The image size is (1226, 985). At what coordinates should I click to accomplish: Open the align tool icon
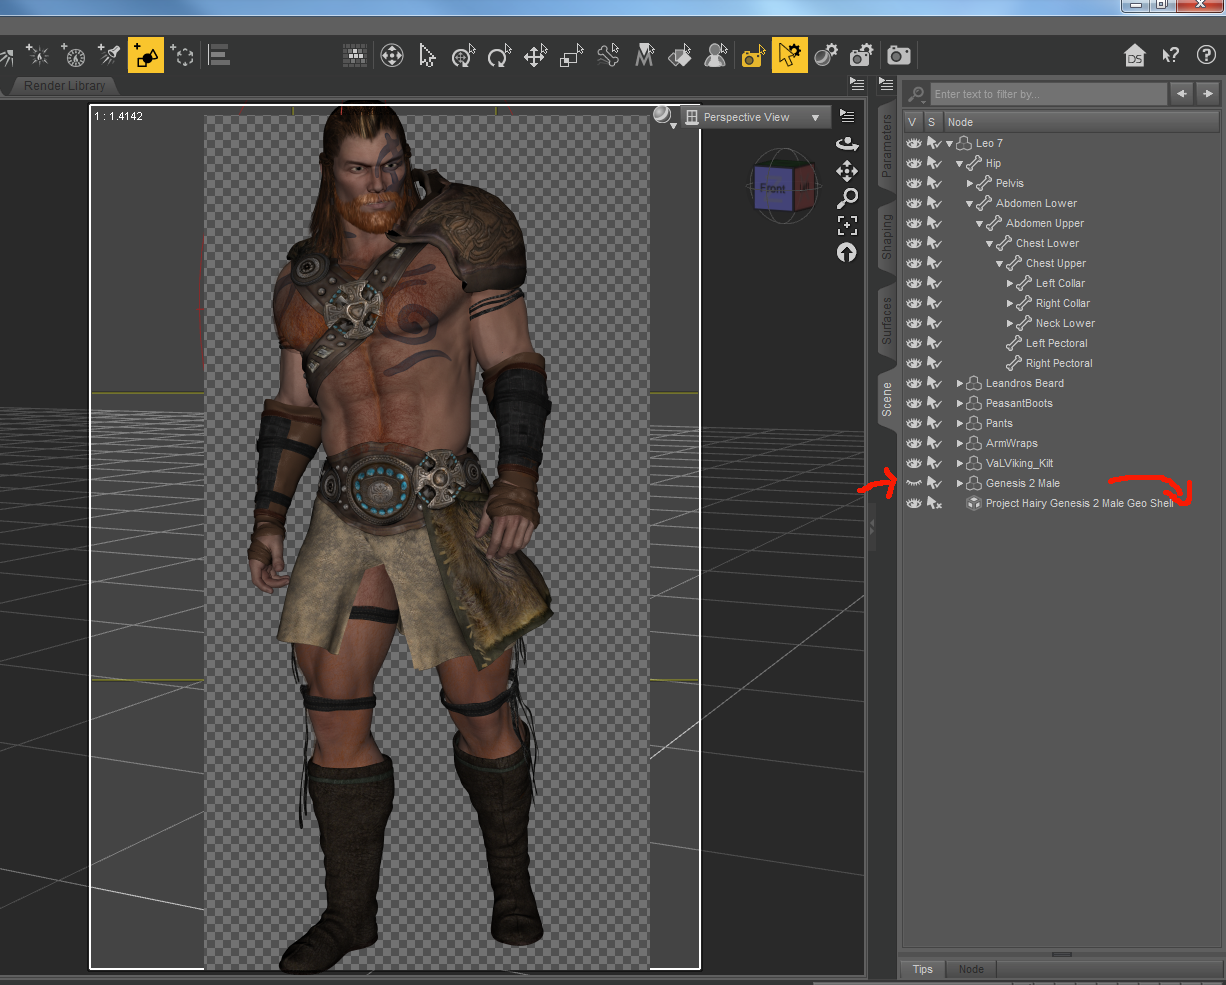click(x=219, y=55)
